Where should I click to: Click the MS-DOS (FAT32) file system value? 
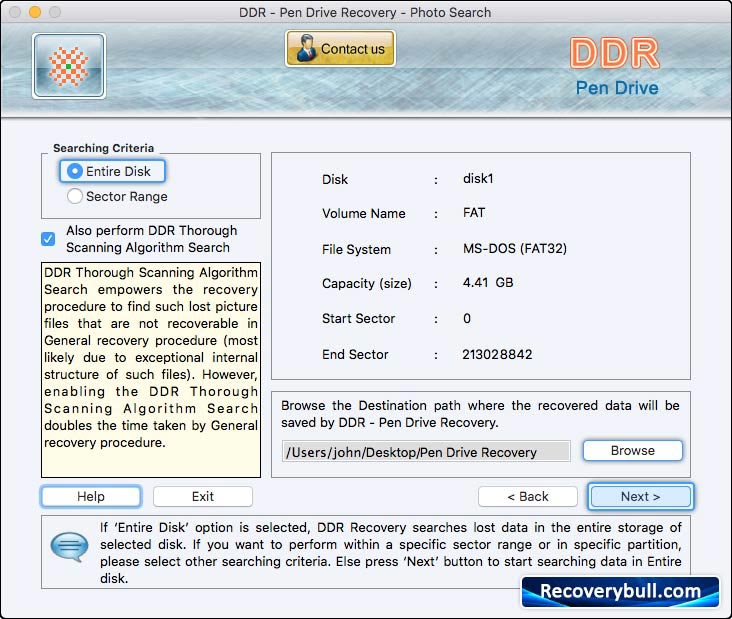click(515, 248)
